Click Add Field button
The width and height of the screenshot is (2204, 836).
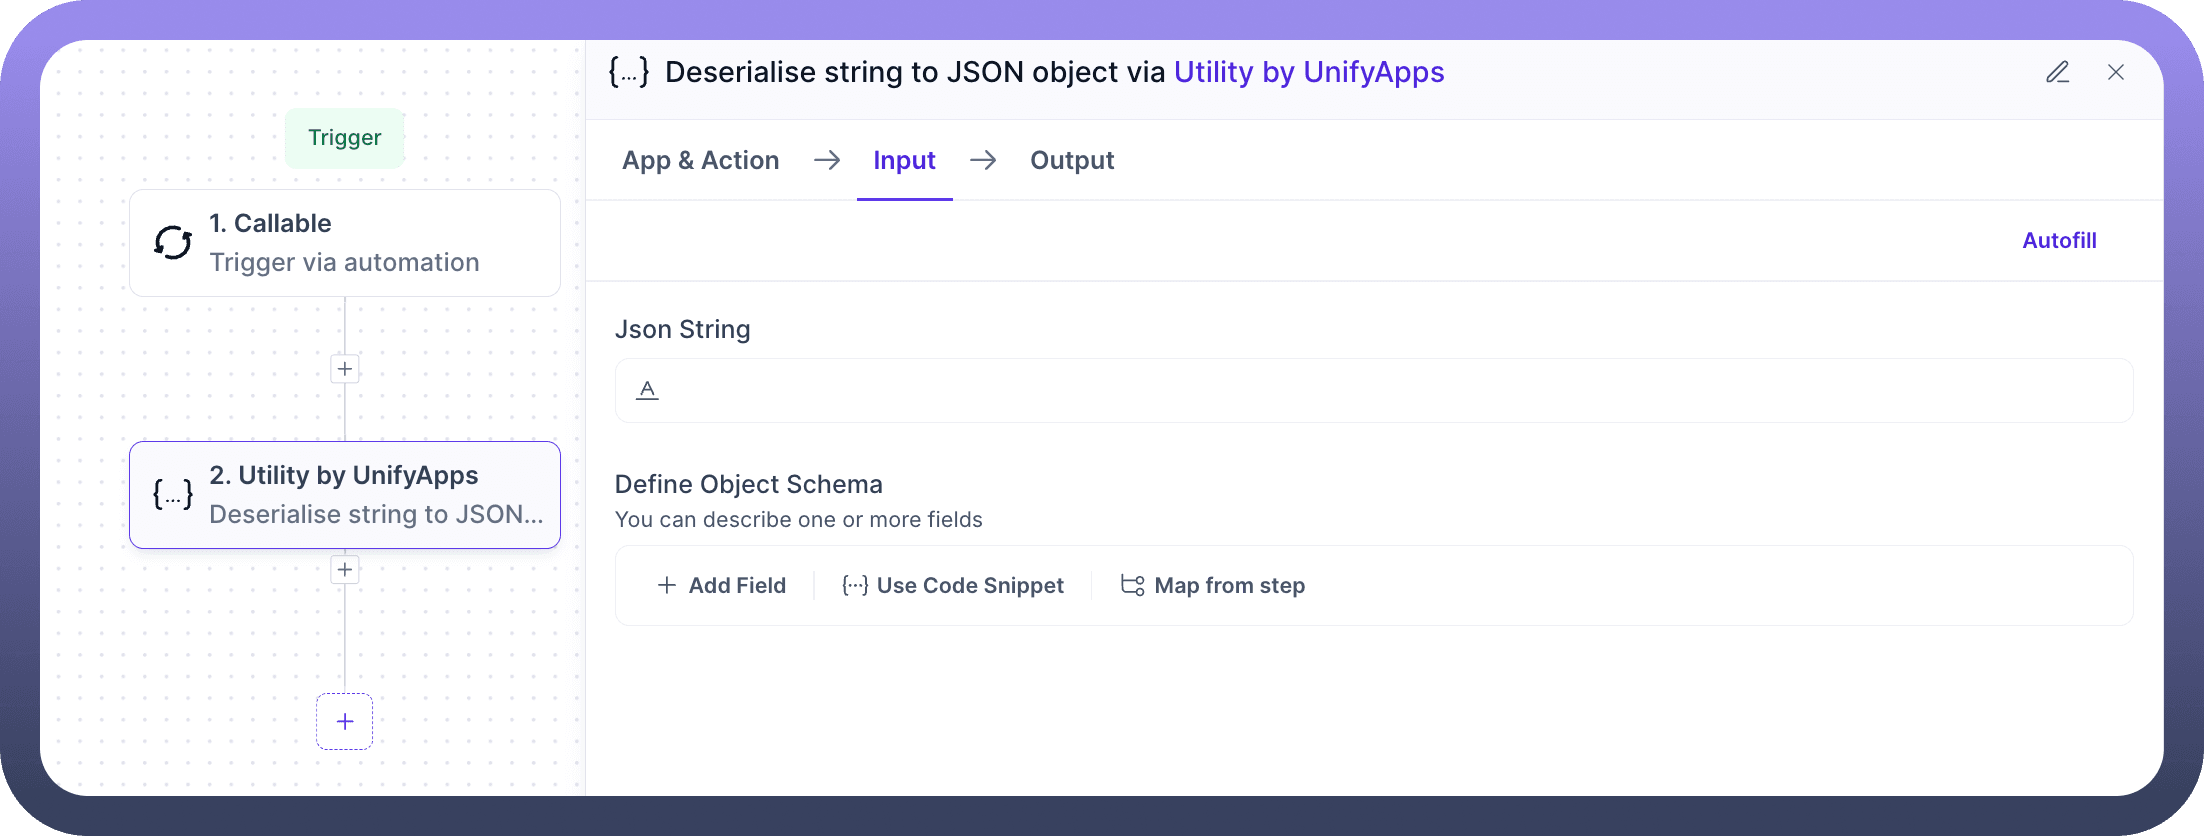pos(722,585)
